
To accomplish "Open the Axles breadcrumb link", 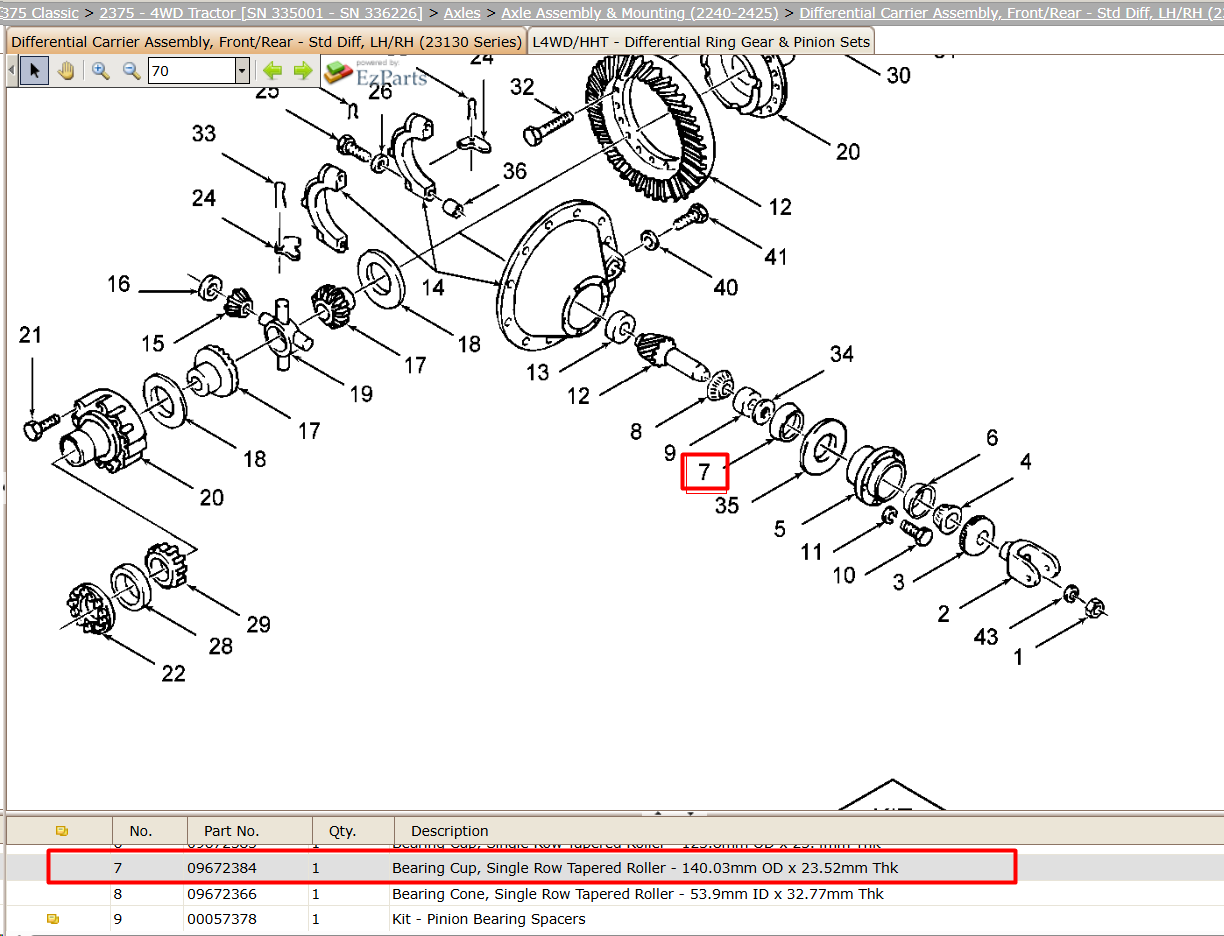I will (x=462, y=13).
